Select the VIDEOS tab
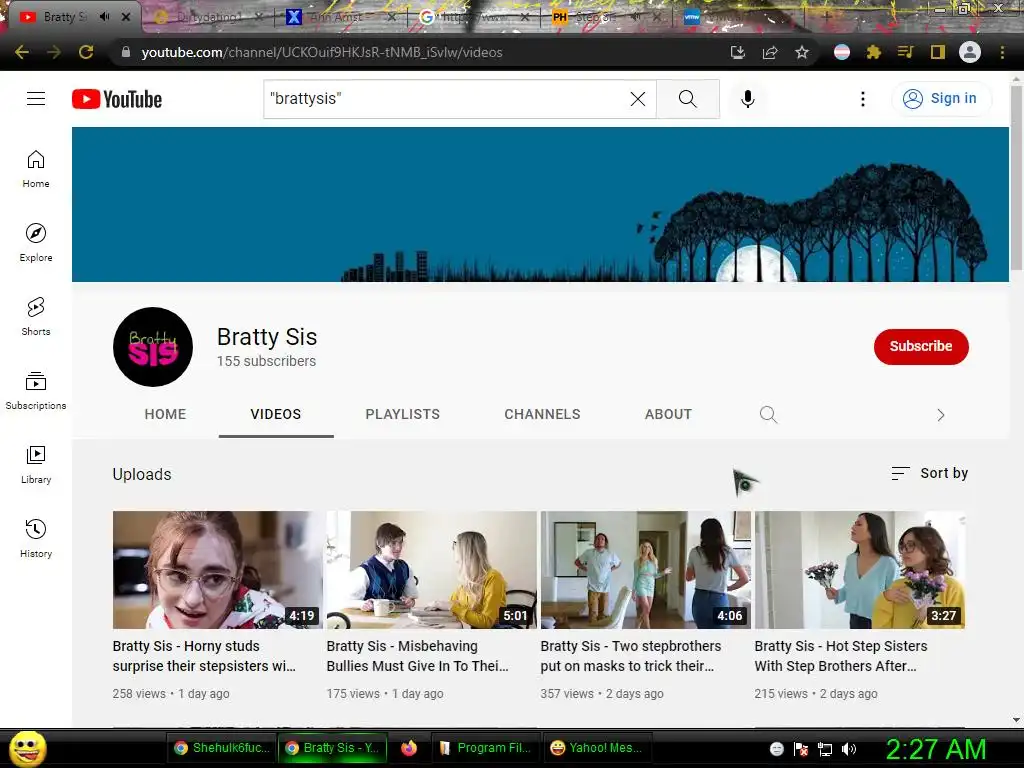The height and width of the screenshot is (768, 1024). (x=276, y=414)
